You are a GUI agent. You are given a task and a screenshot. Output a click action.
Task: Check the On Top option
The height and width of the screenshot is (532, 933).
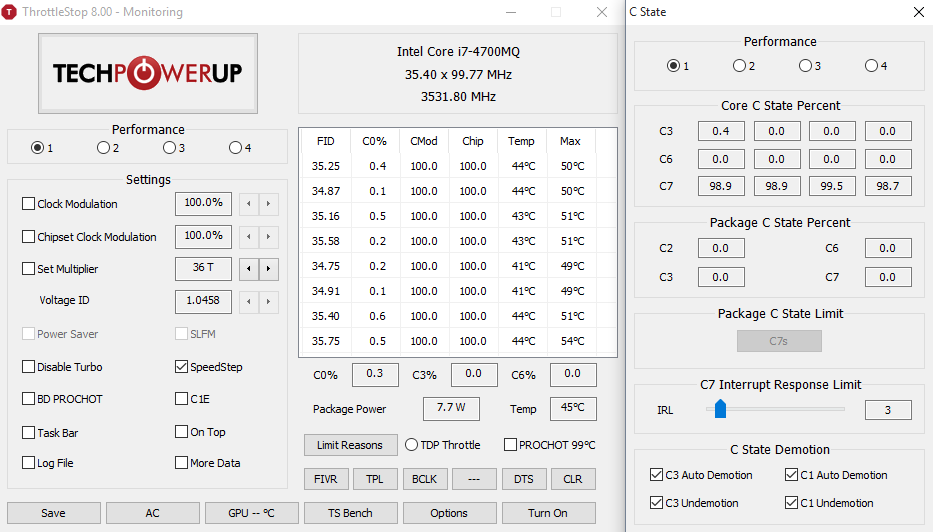181,431
